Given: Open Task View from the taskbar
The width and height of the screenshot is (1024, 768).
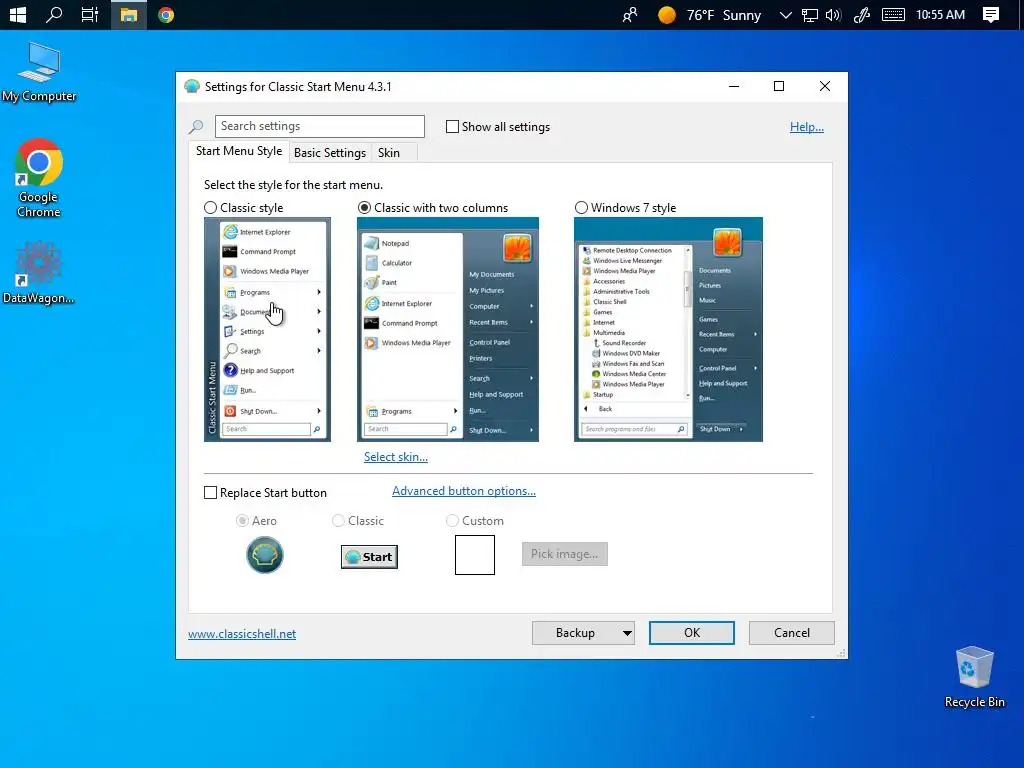Looking at the screenshot, I should coord(89,14).
